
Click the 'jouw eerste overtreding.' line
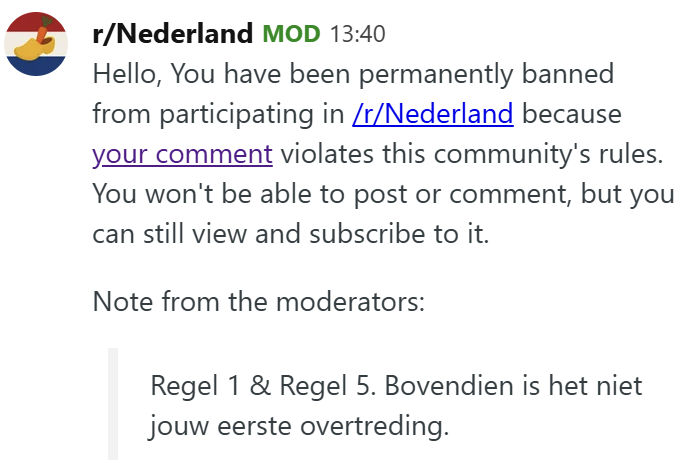[x=300, y=427]
